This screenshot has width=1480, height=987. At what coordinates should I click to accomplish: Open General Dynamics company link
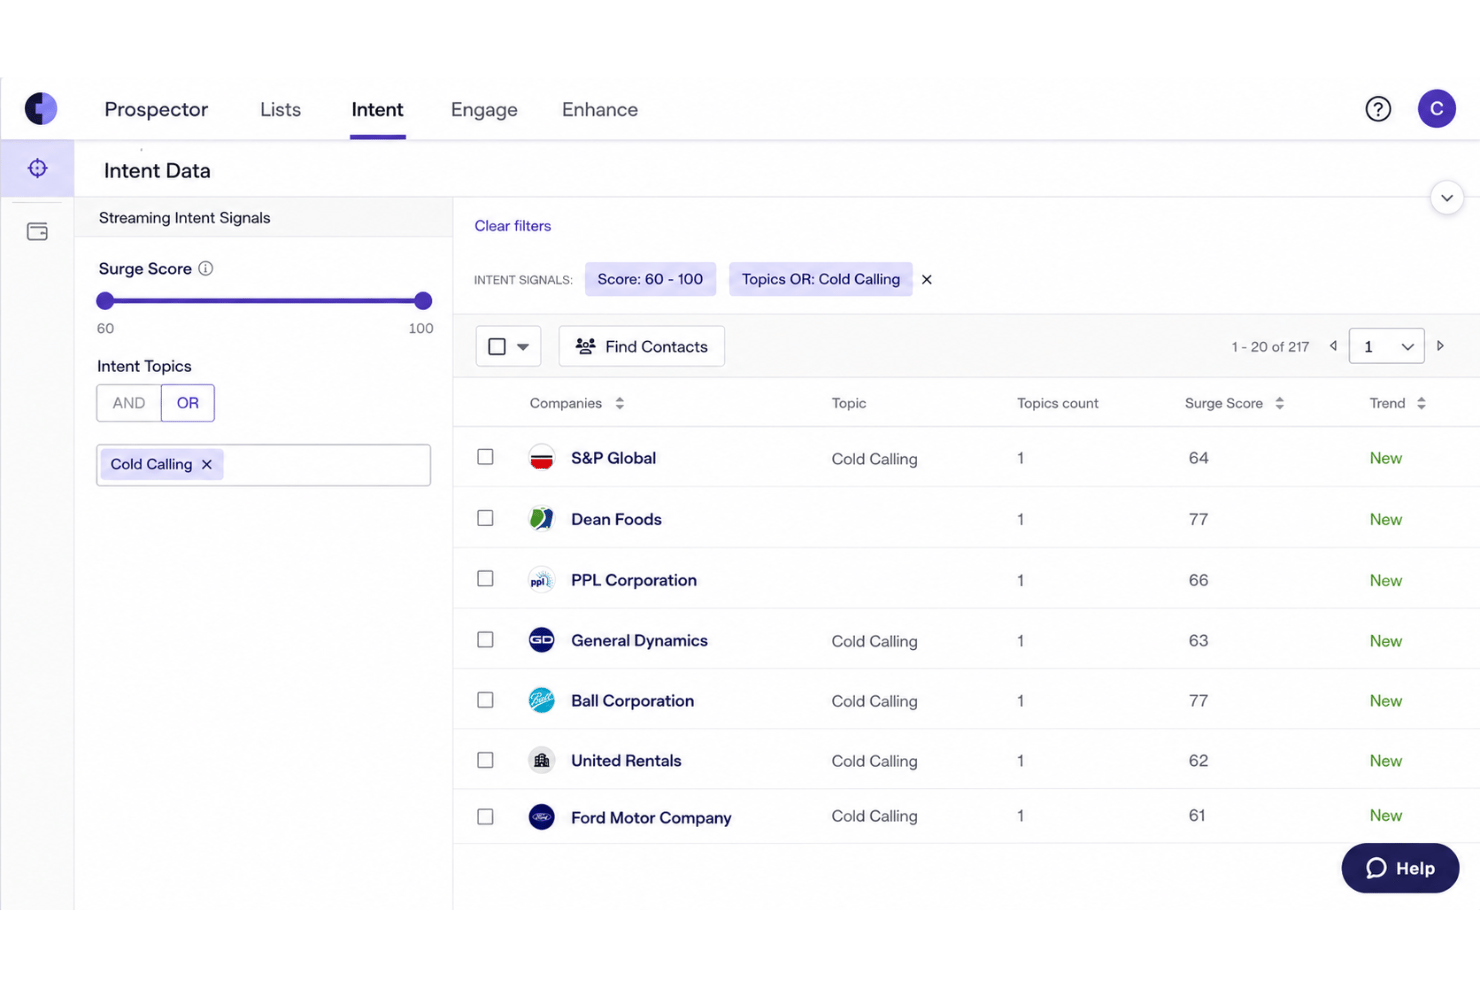click(639, 640)
